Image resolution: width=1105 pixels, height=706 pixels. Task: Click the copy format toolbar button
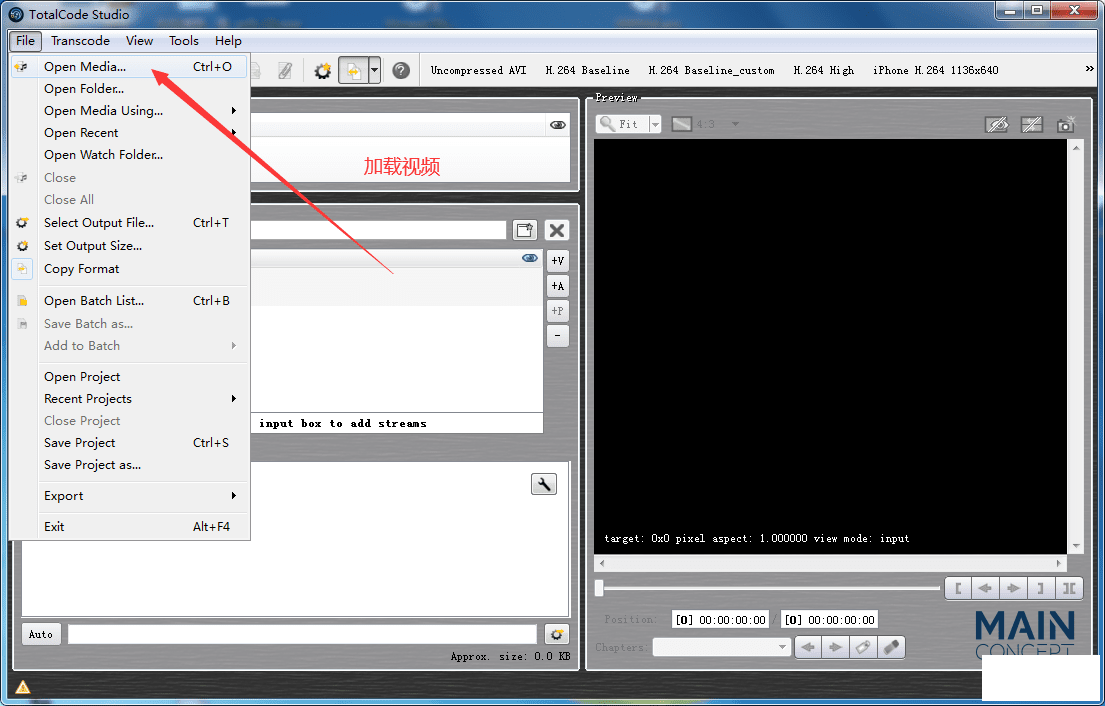point(353,70)
